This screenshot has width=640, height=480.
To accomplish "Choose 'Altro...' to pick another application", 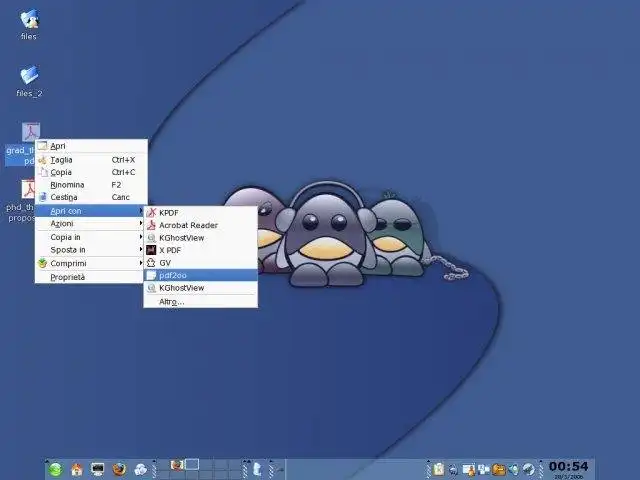I will (x=201, y=302).
